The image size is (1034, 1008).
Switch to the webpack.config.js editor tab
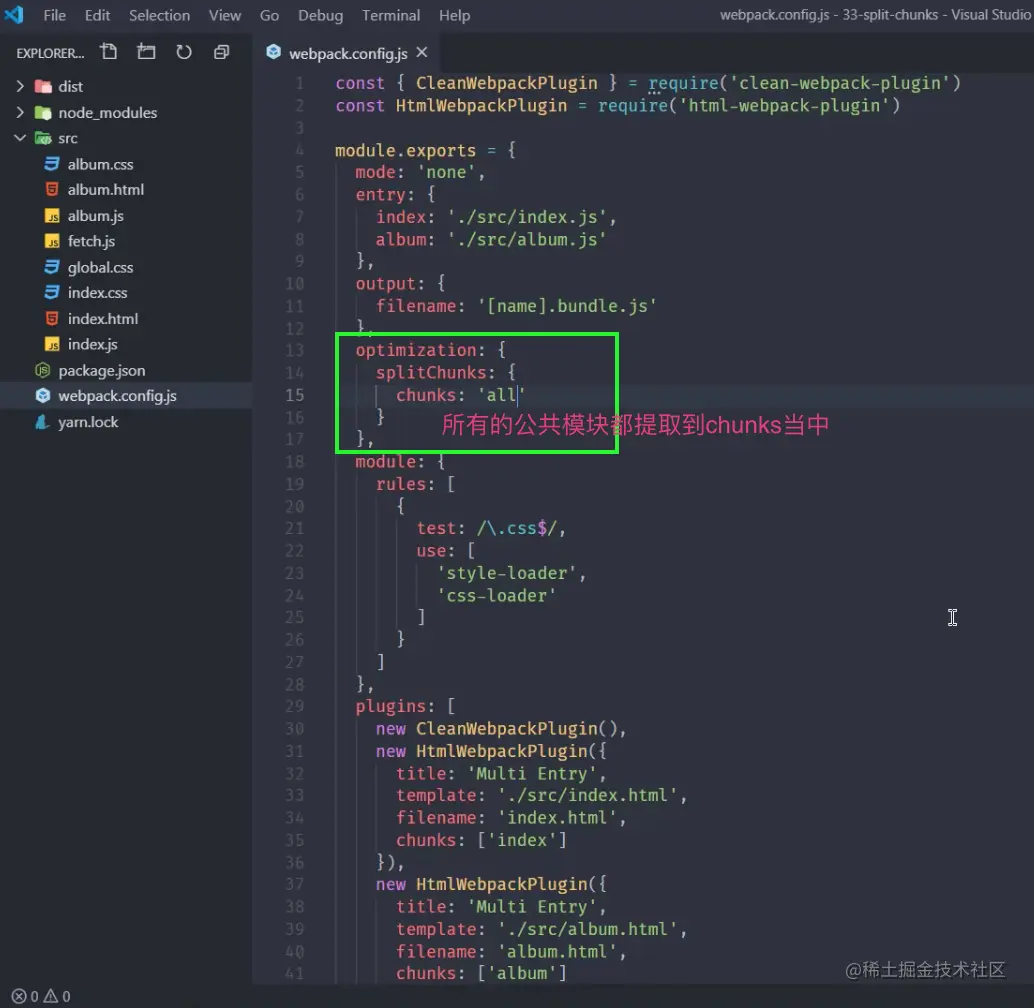click(x=348, y=53)
